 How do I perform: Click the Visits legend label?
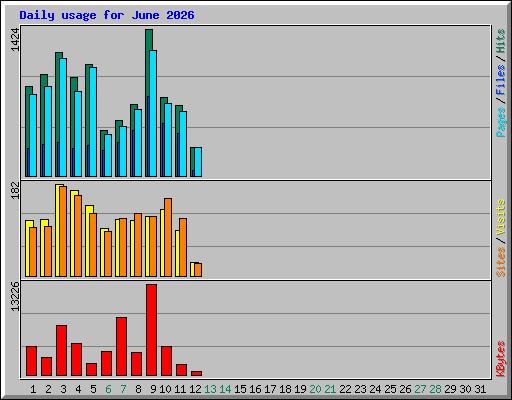500,217
